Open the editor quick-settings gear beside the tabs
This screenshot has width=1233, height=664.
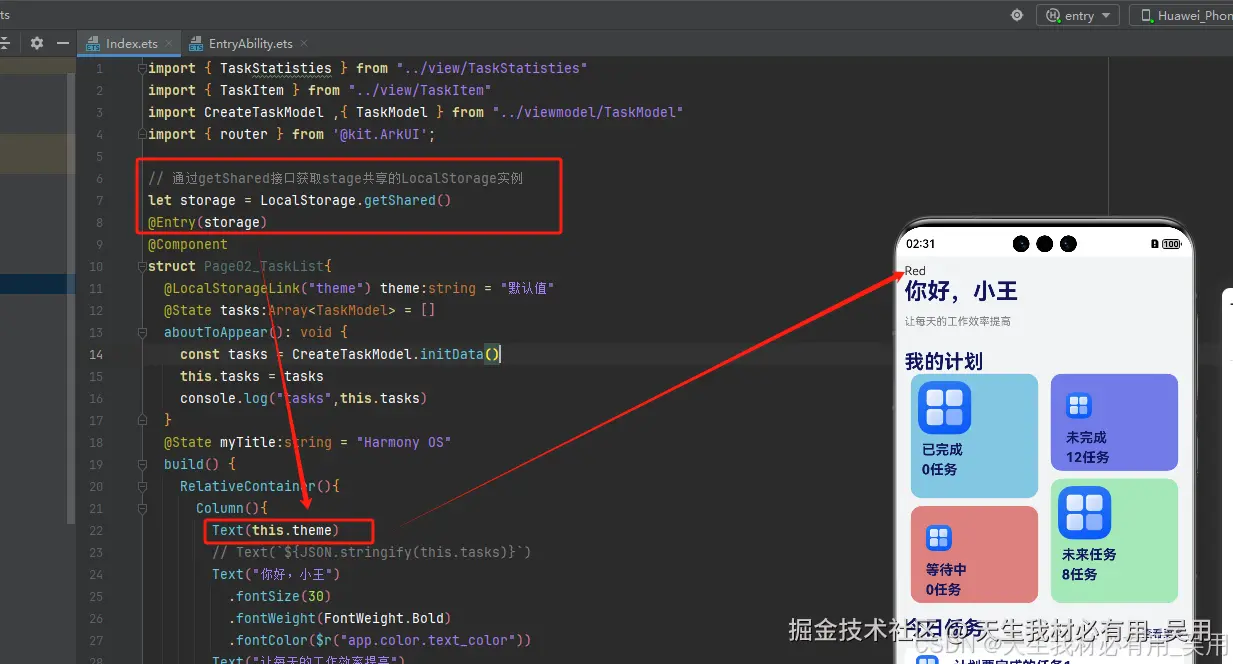point(37,43)
